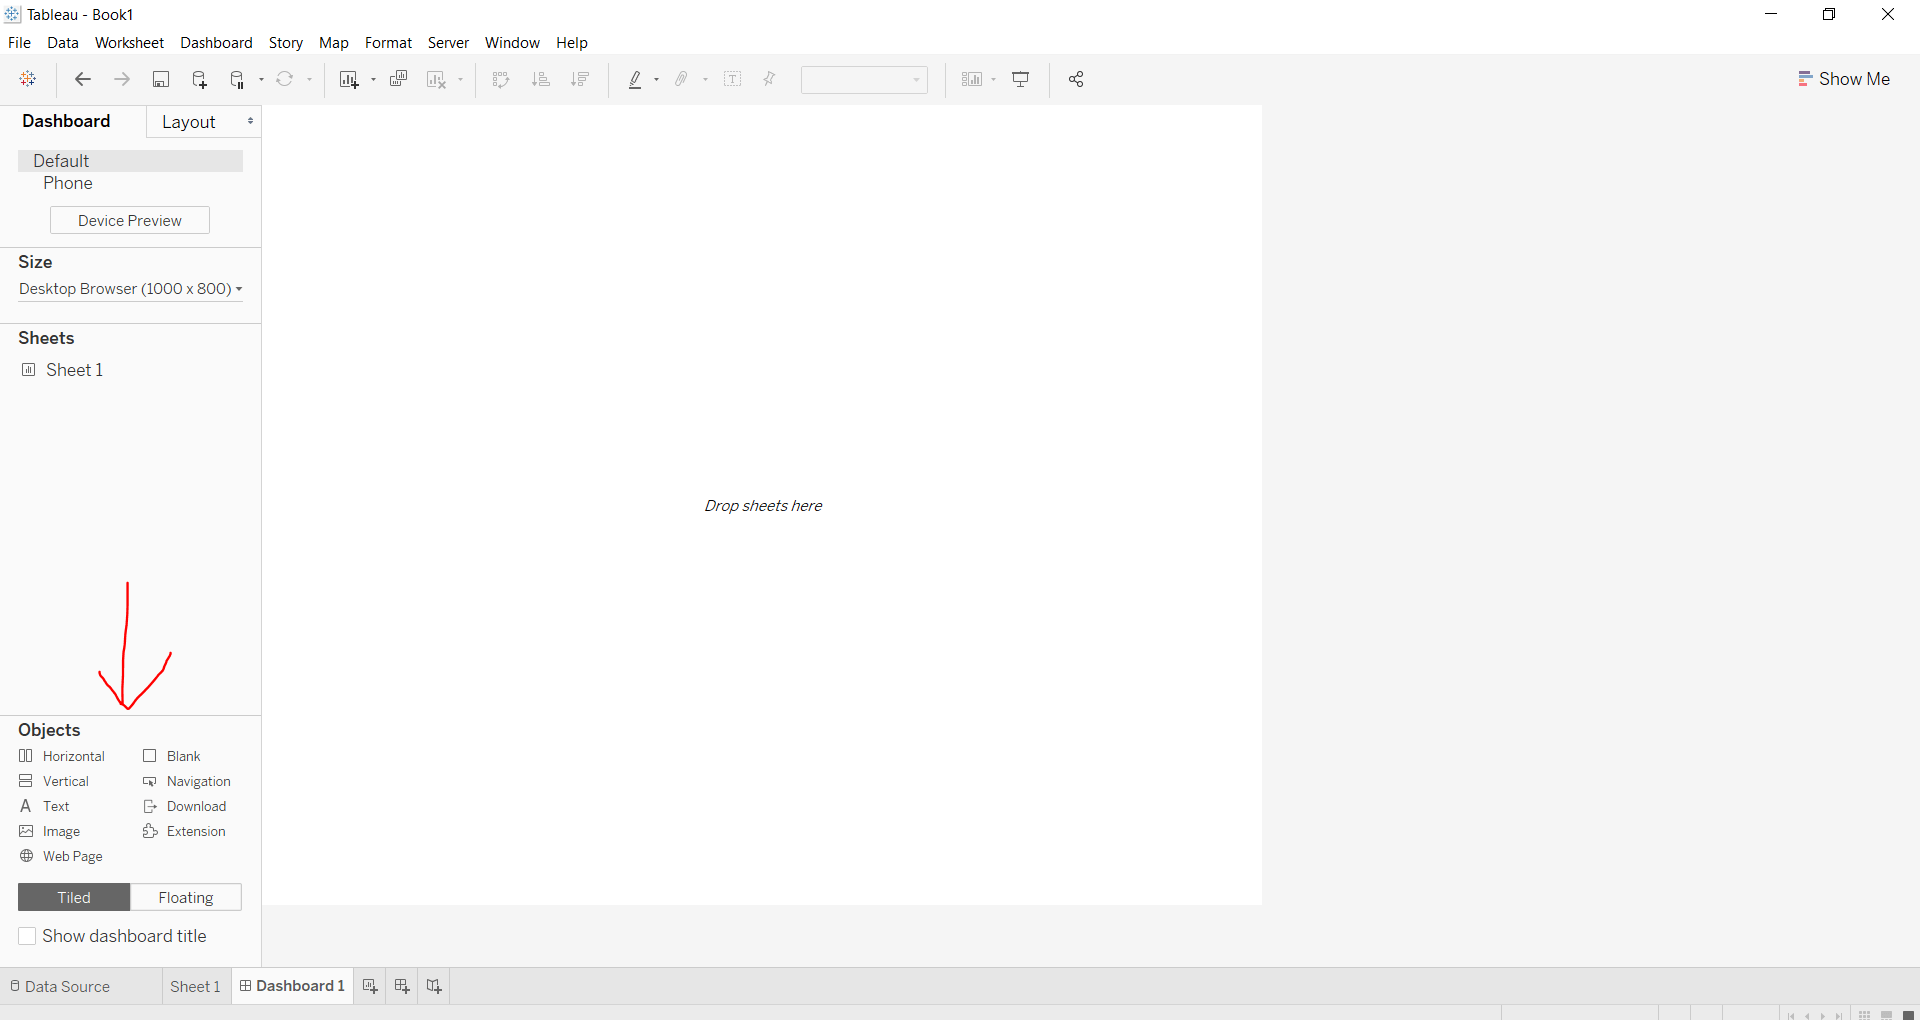Click the Tableau start page logo icon
Image resolution: width=1920 pixels, height=1020 pixels.
(28, 79)
